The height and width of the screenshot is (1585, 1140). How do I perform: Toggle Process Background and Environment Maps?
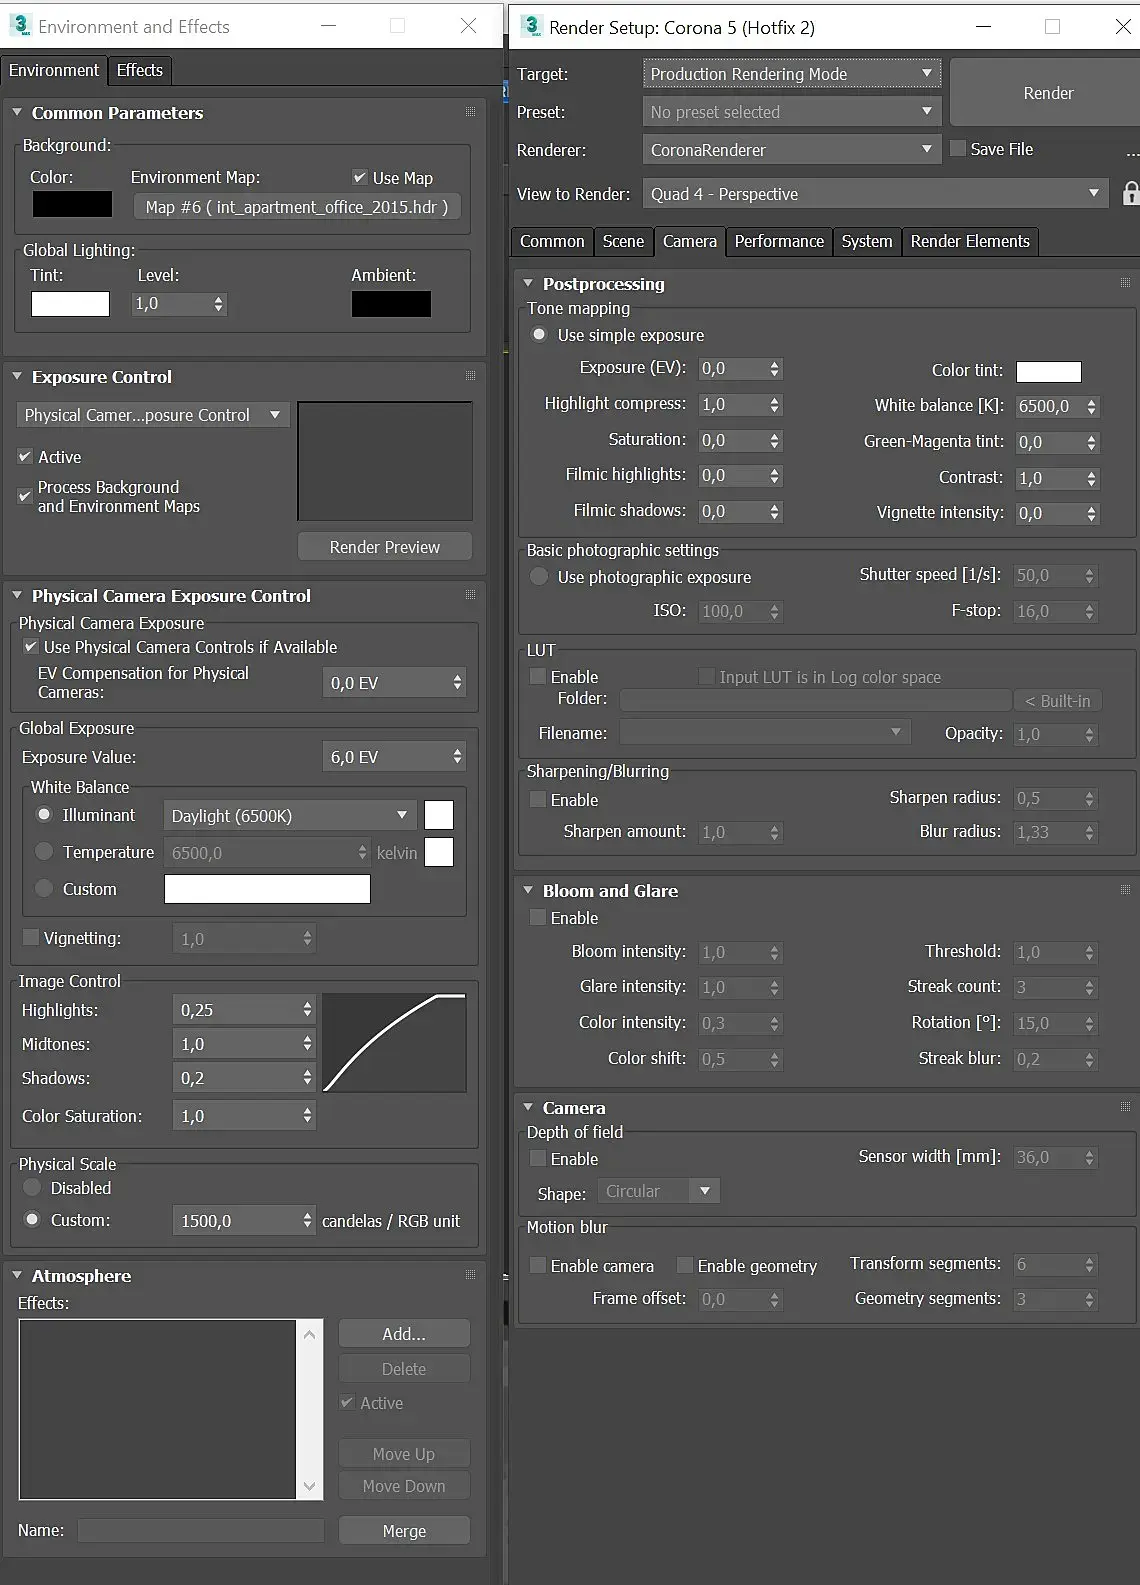click(x=25, y=496)
